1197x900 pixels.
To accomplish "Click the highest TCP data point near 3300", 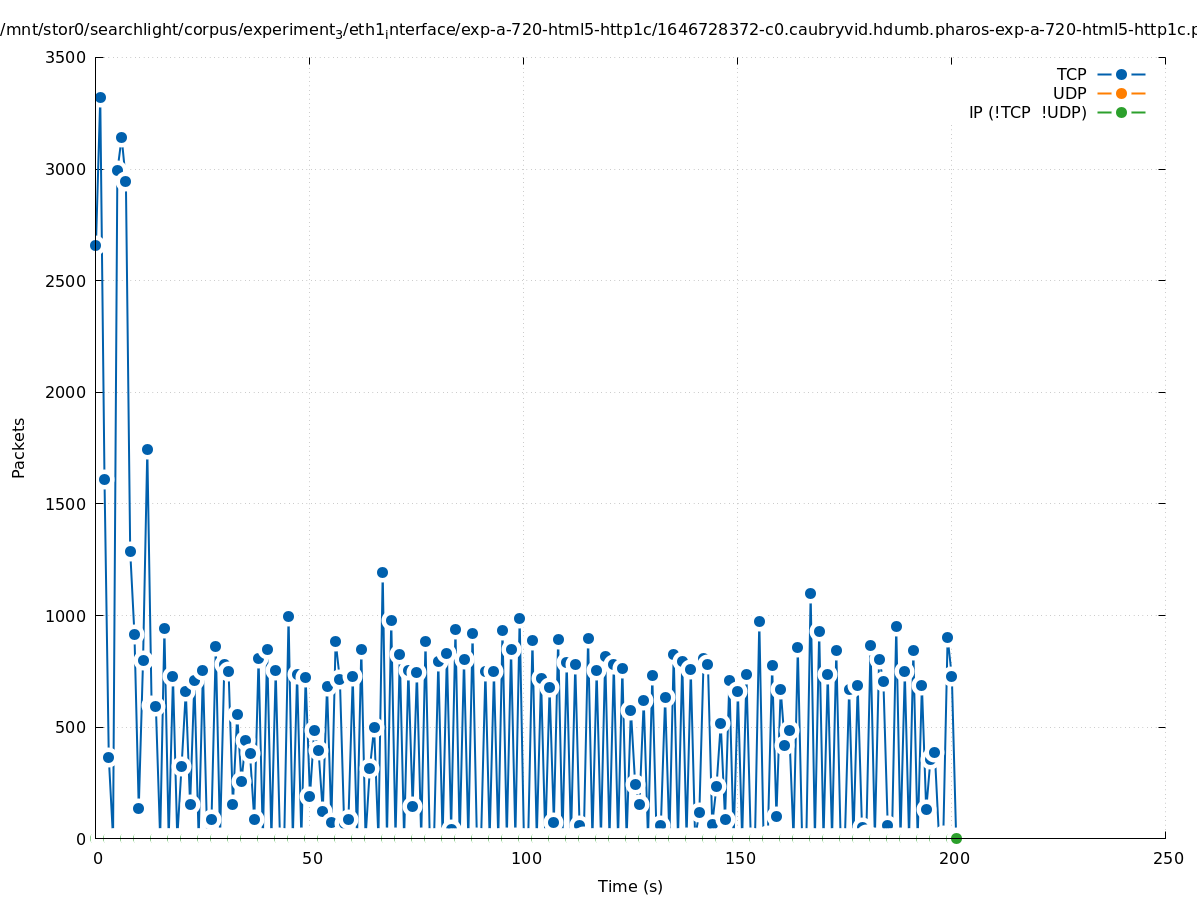I will point(100,97).
